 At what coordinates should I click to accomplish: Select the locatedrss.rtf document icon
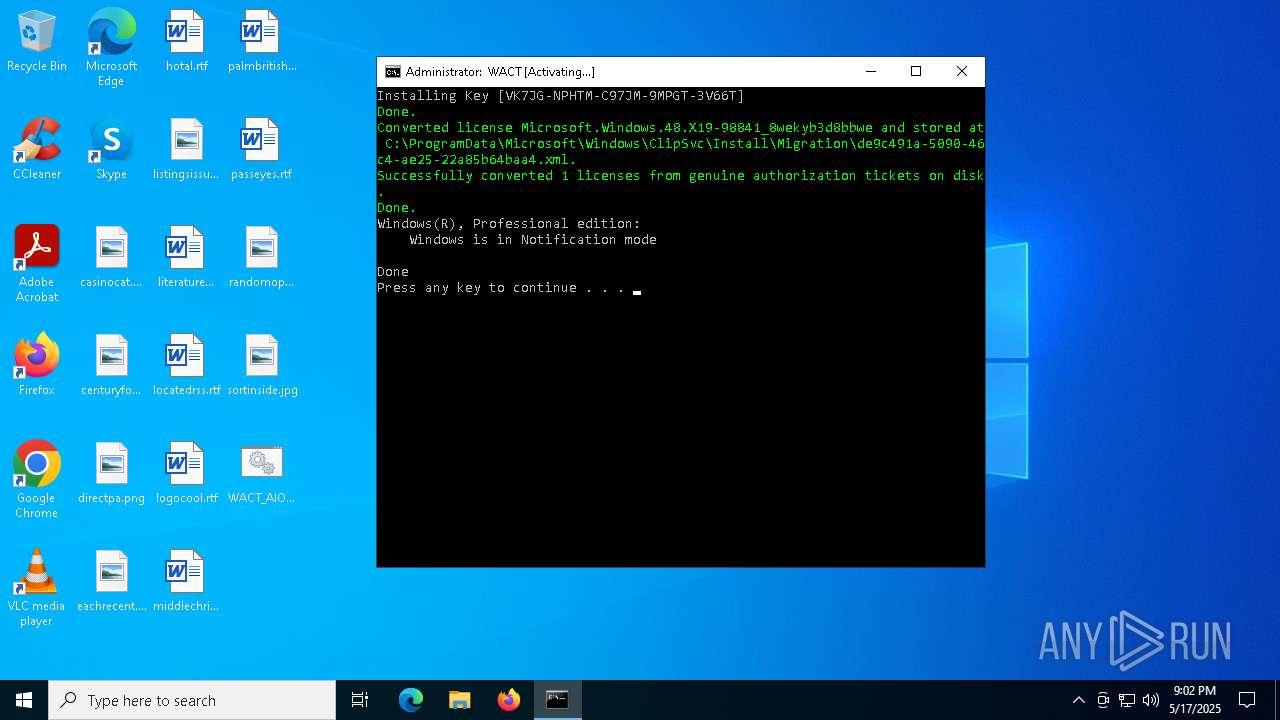186,365
